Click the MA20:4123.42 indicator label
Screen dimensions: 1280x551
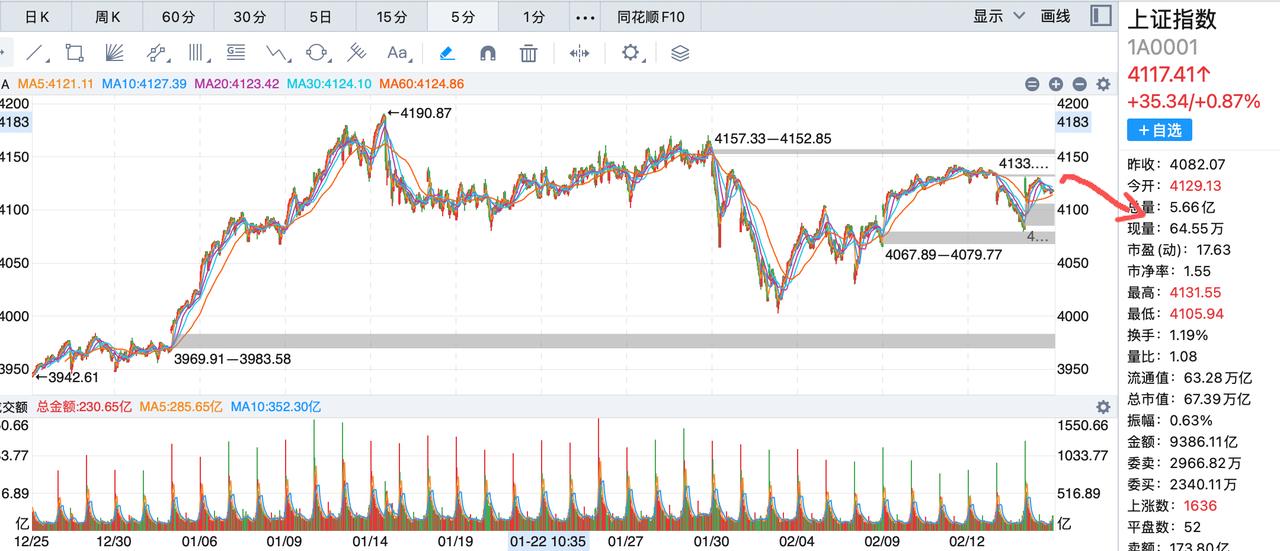tap(236, 84)
